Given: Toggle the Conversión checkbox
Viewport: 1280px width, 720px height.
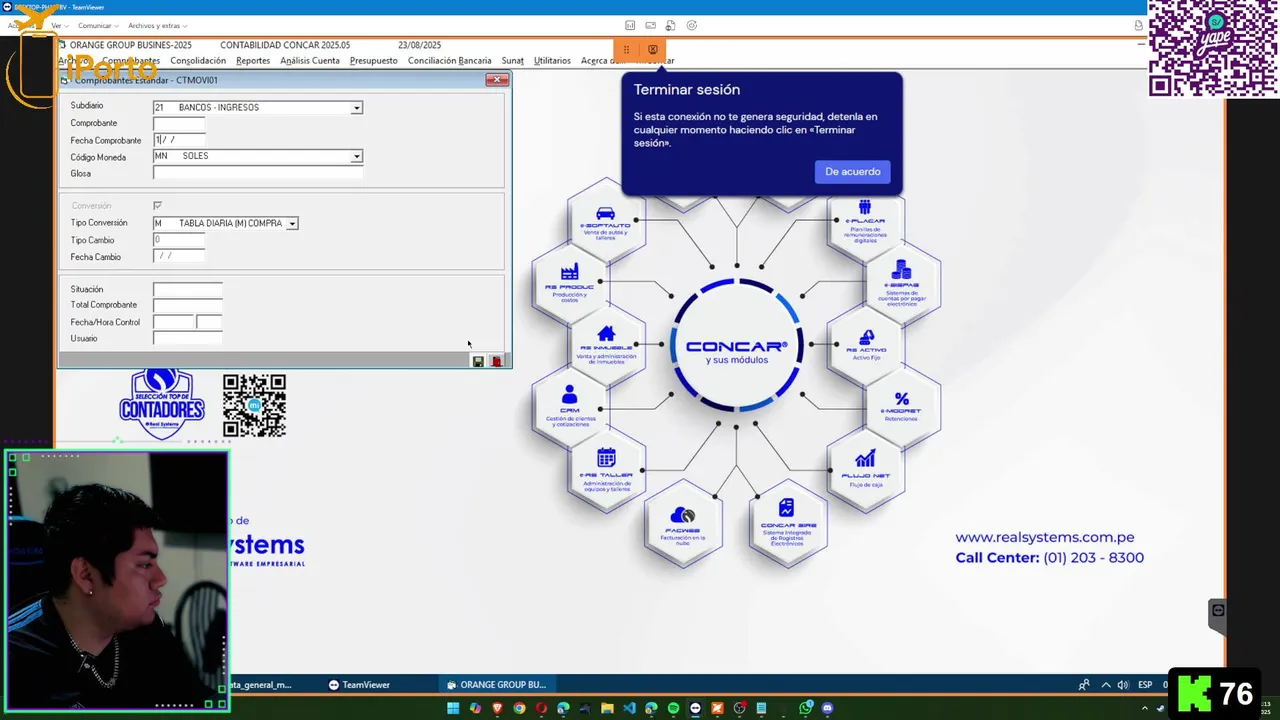Looking at the screenshot, I should 157,206.
